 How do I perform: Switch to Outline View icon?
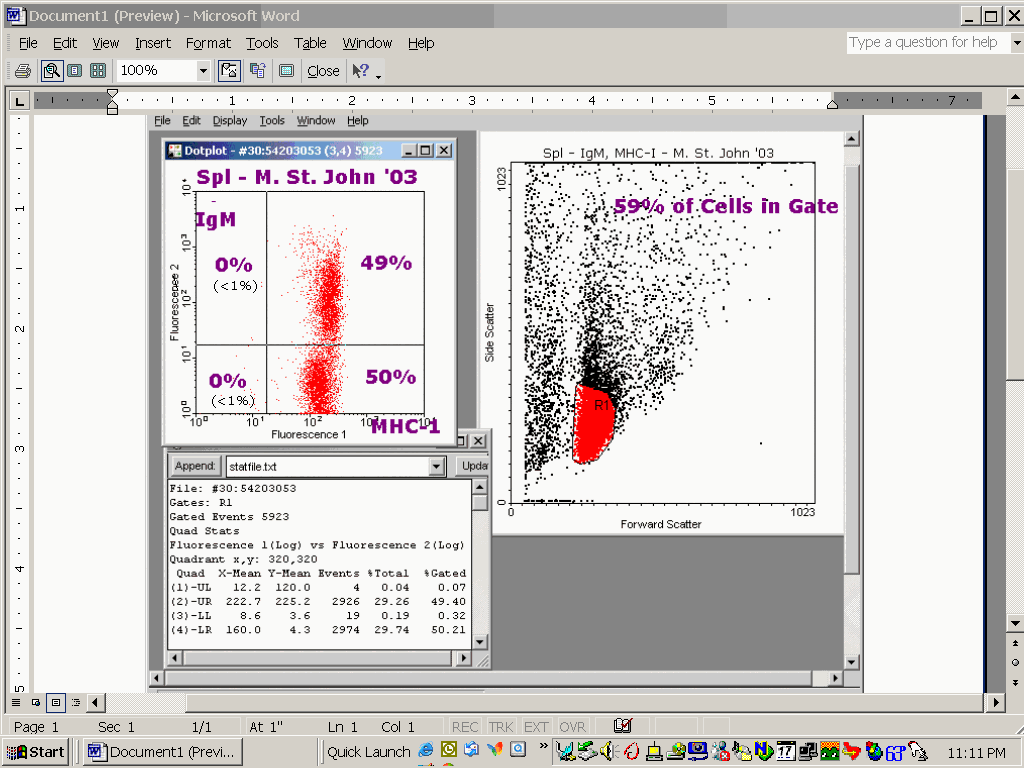click(x=75, y=703)
